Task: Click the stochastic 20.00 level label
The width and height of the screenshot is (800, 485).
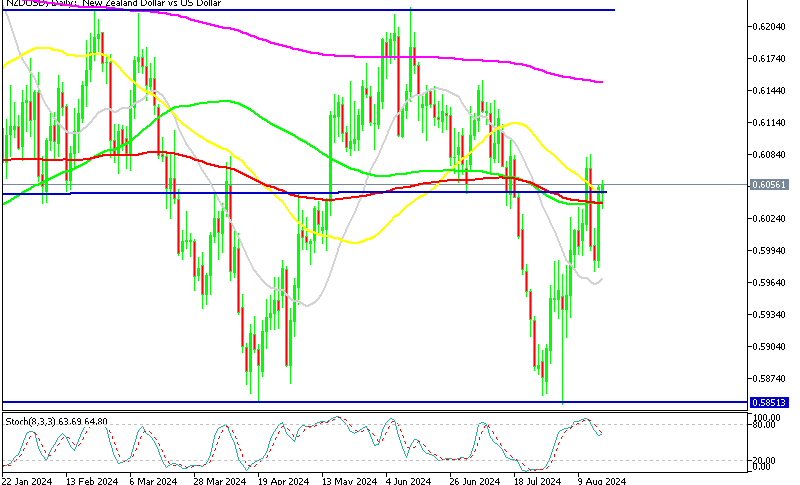Action: [764, 459]
